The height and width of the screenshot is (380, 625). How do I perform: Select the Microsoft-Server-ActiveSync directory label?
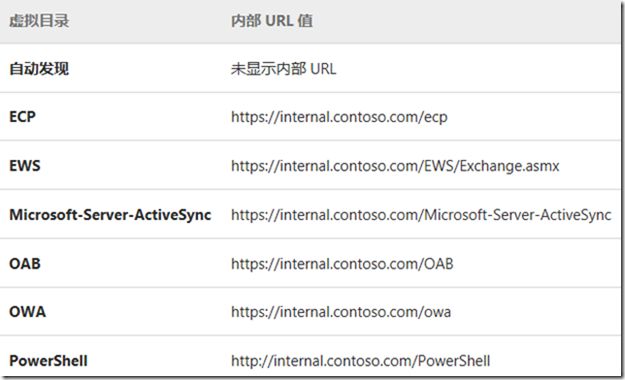[110, 215]
